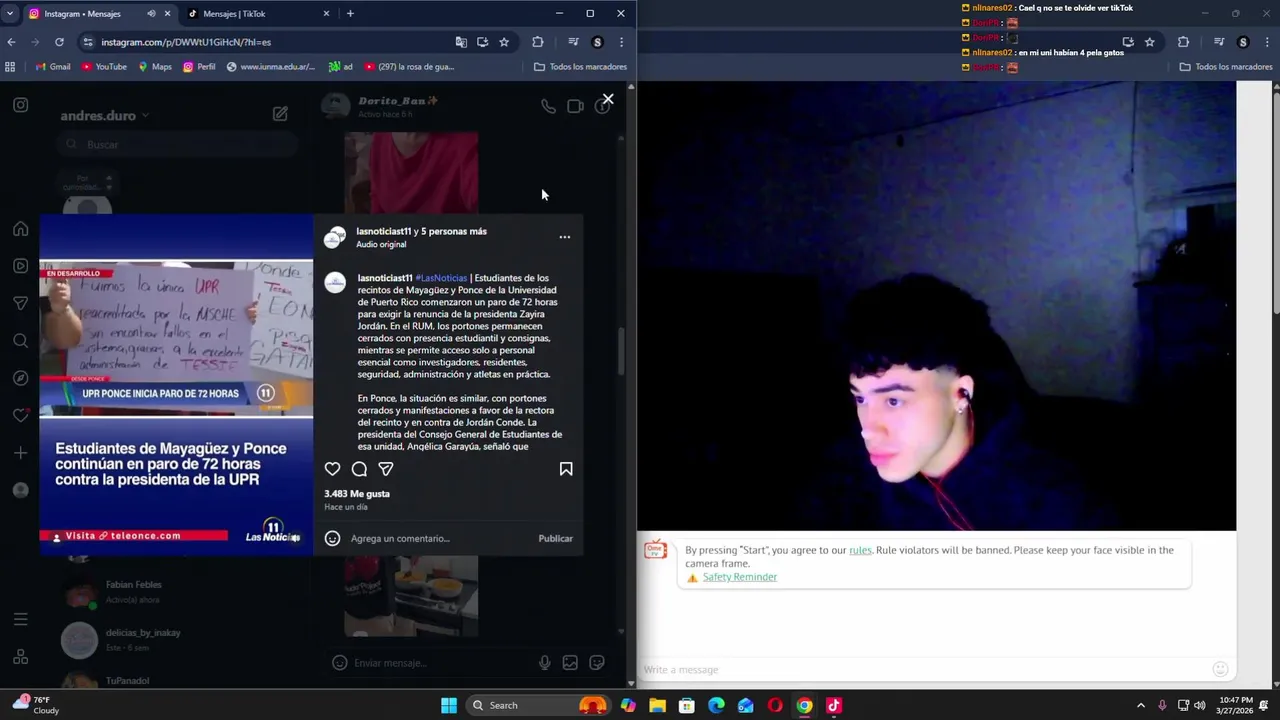This screenshot has width=1280, height=720.
Task: Click the Create plus icon in sidebar
Action: coord(20,453)
